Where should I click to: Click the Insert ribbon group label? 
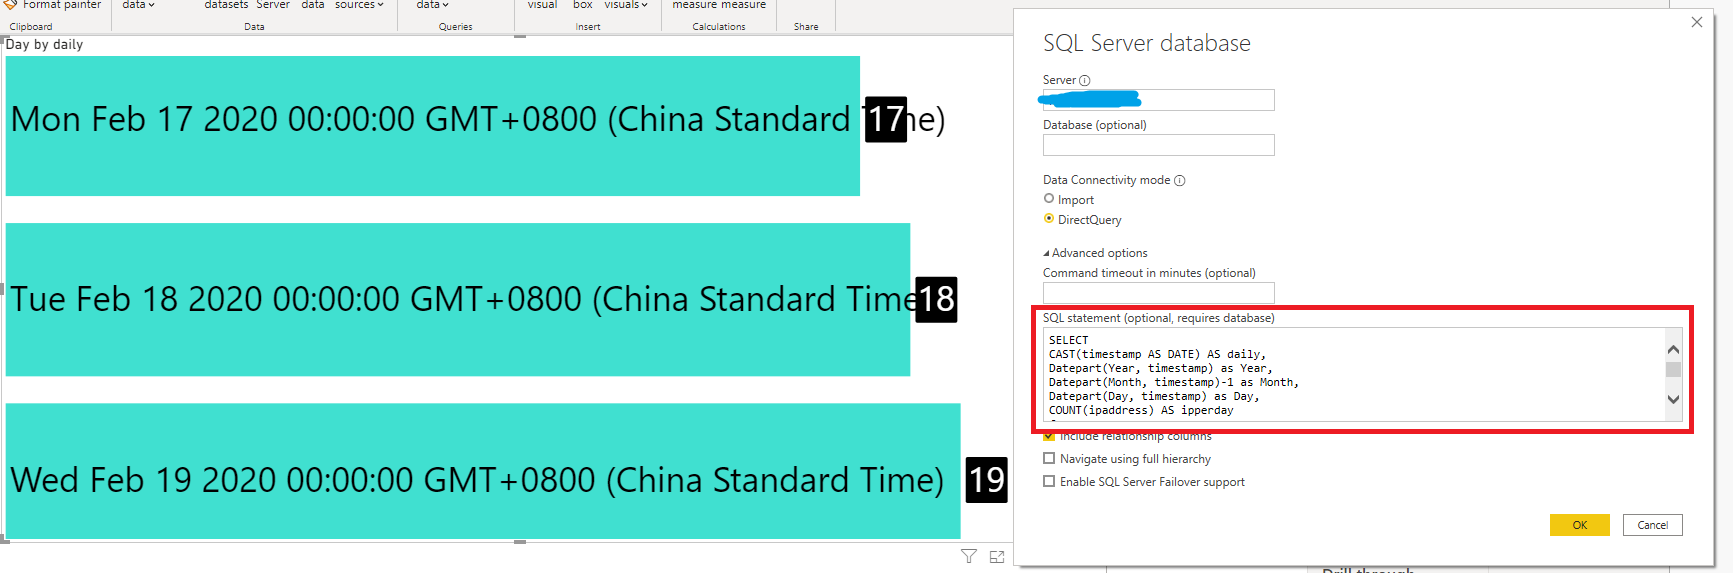[x=588, y=27]
